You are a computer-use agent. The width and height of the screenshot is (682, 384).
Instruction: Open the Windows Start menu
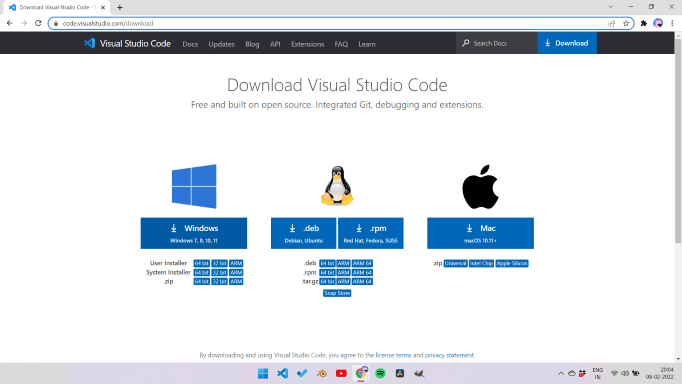[263, 373]
